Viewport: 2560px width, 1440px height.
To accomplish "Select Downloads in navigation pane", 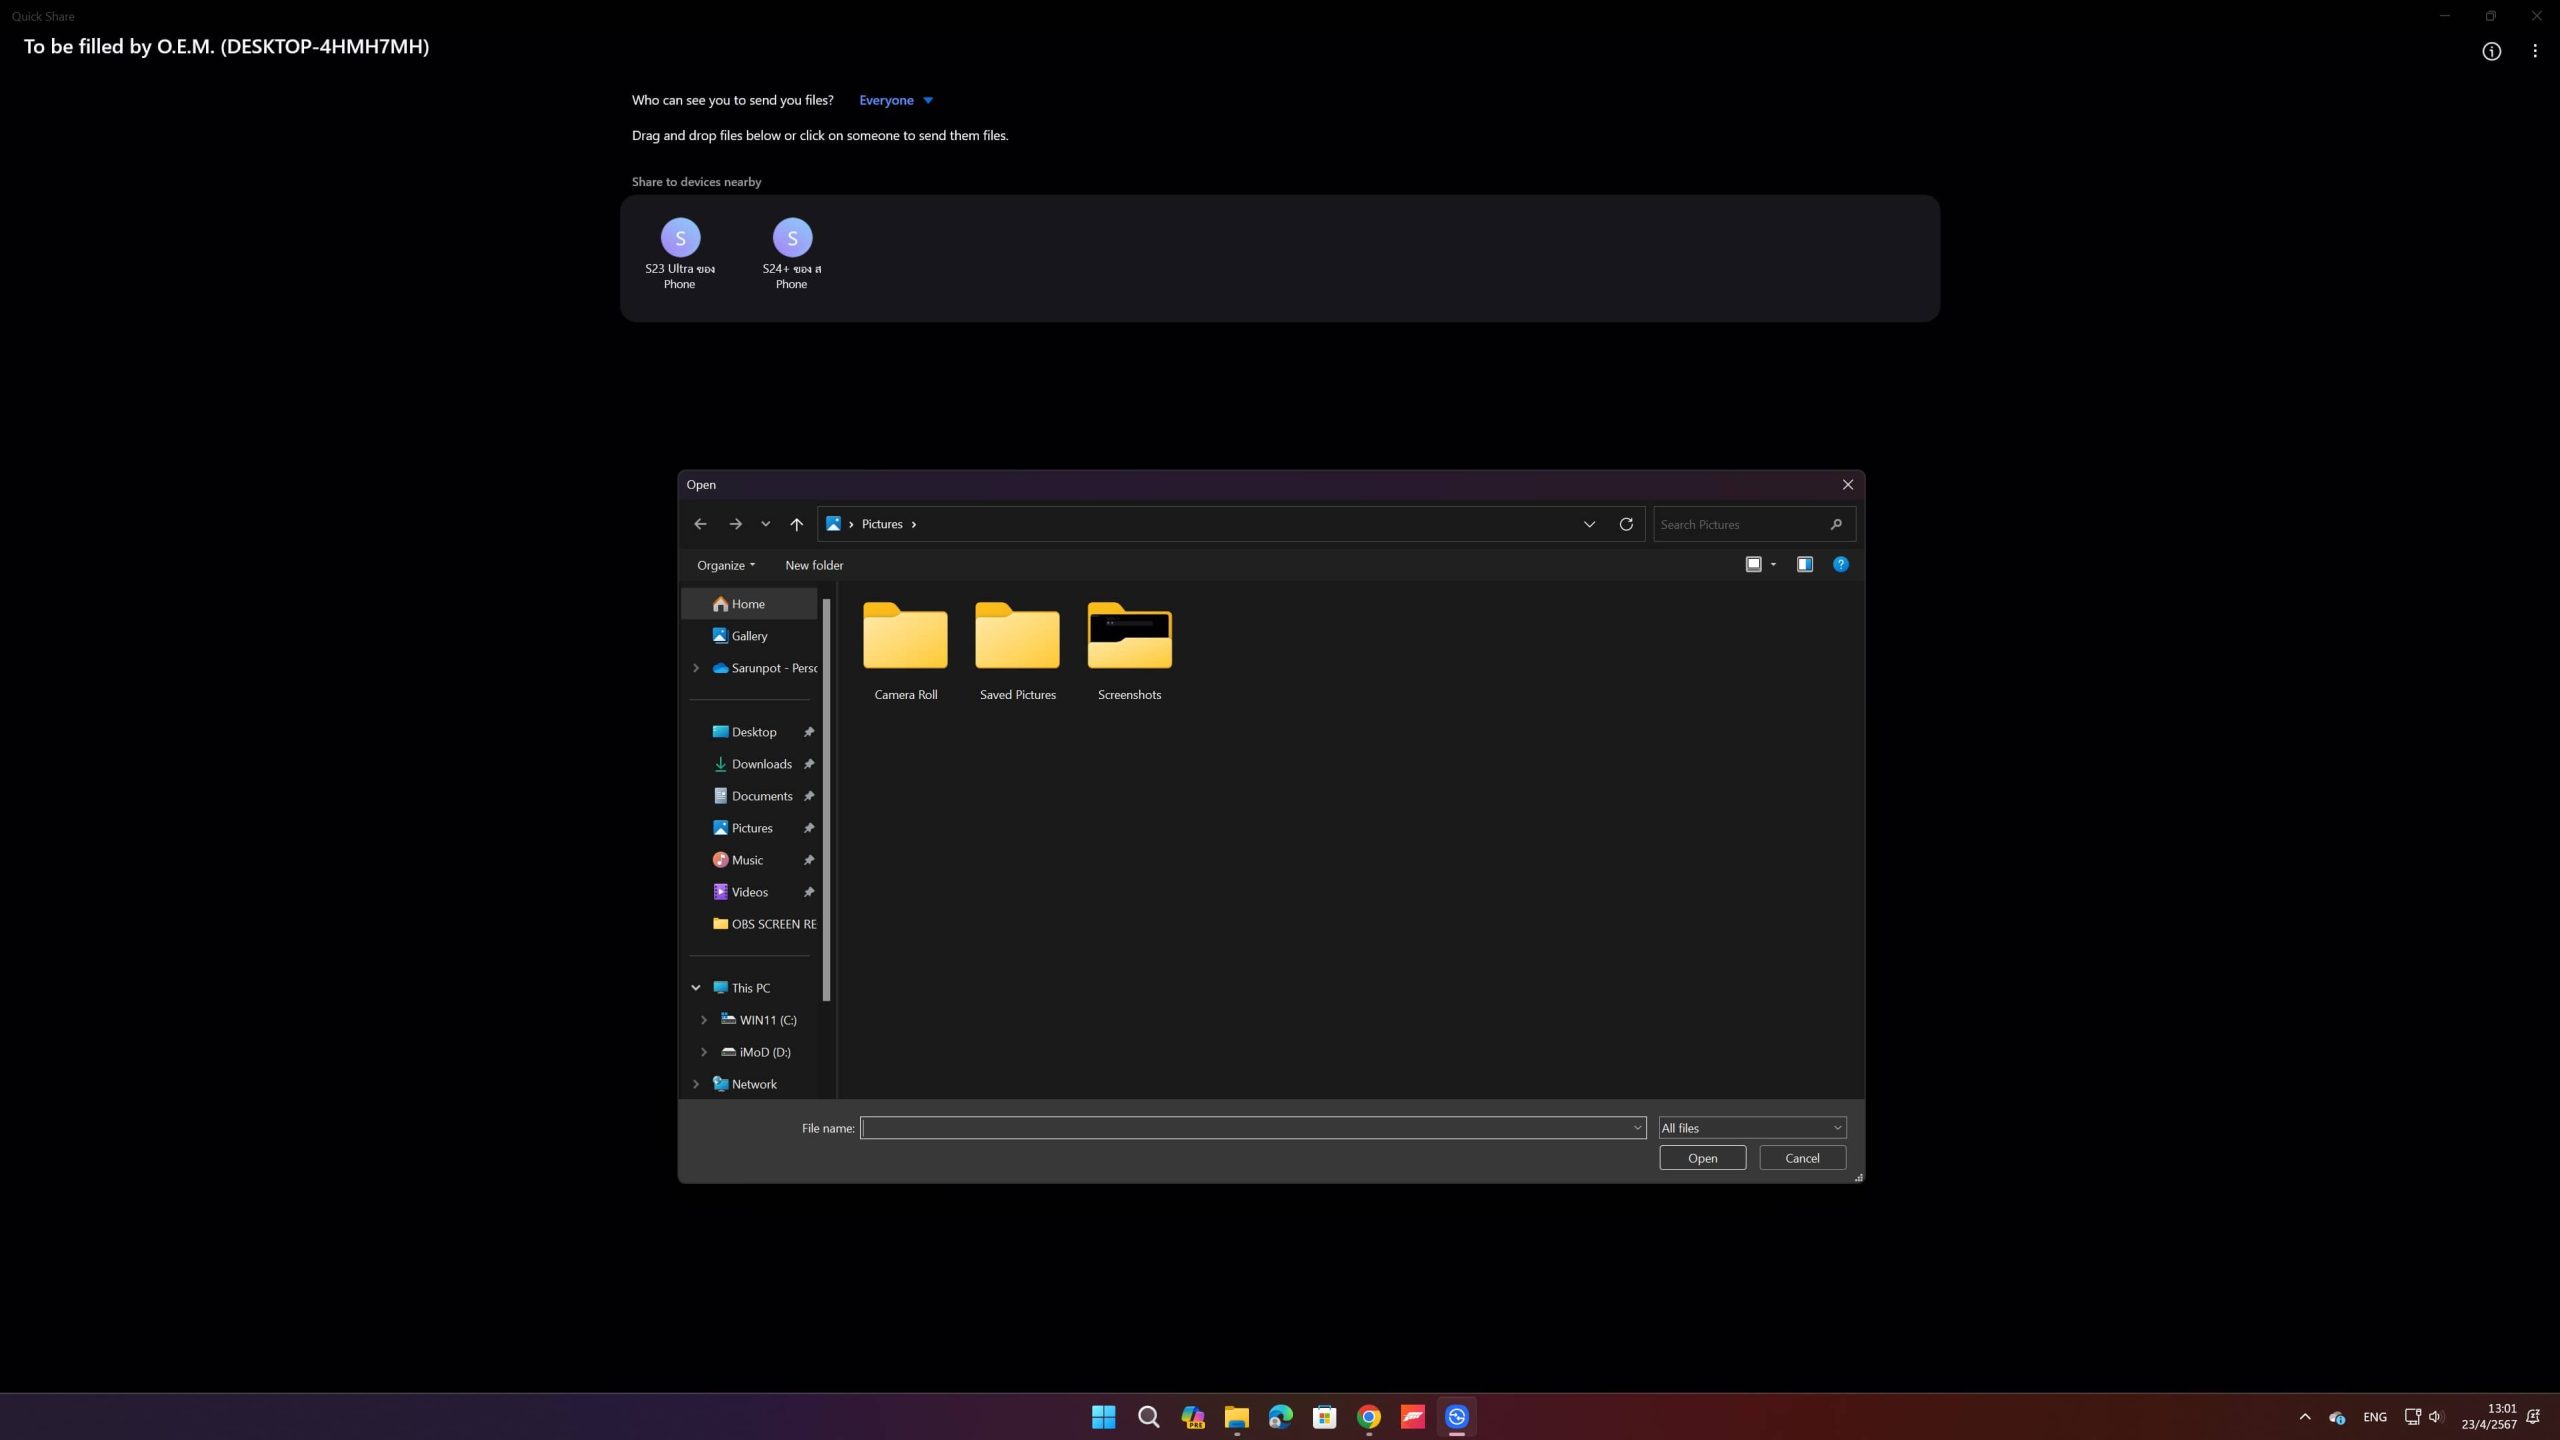I will [761, 764].
